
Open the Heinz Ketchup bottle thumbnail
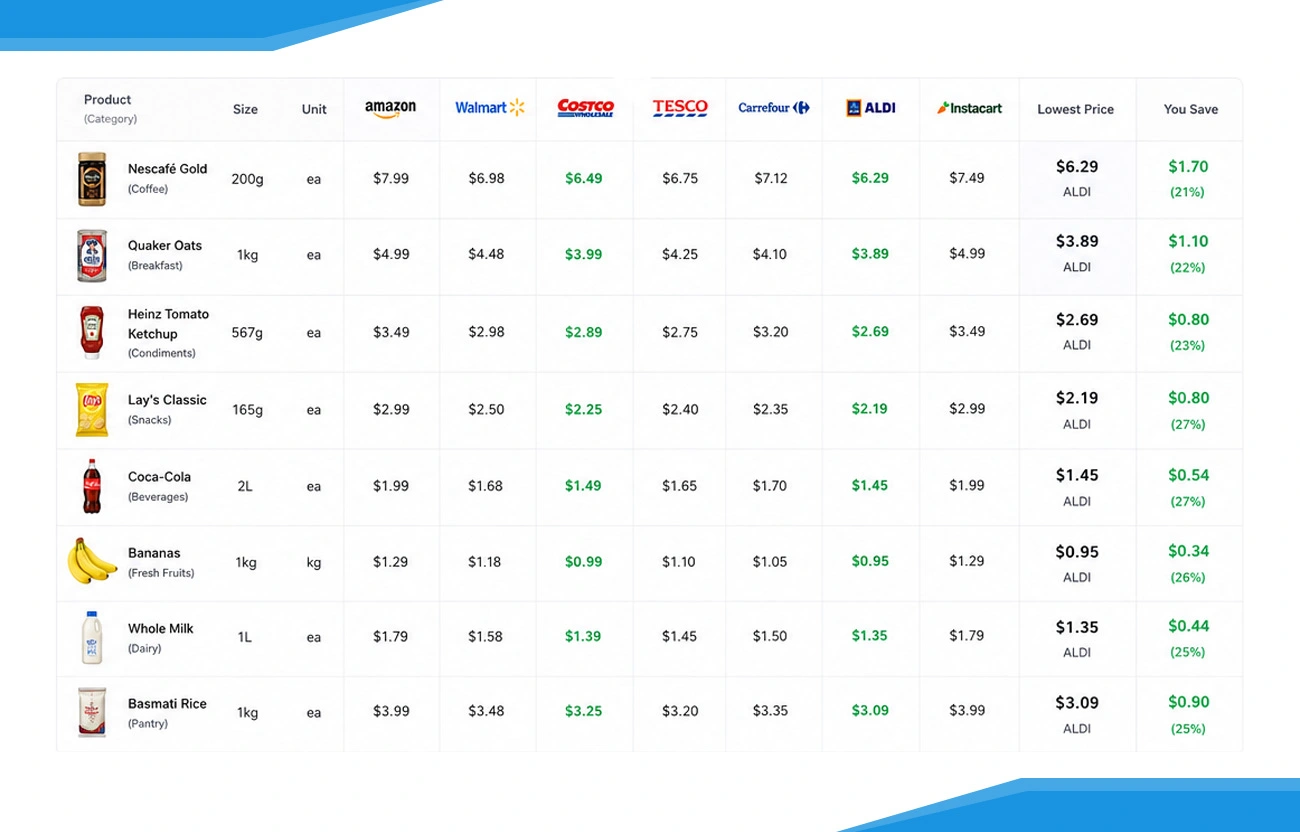pos(92,332)
